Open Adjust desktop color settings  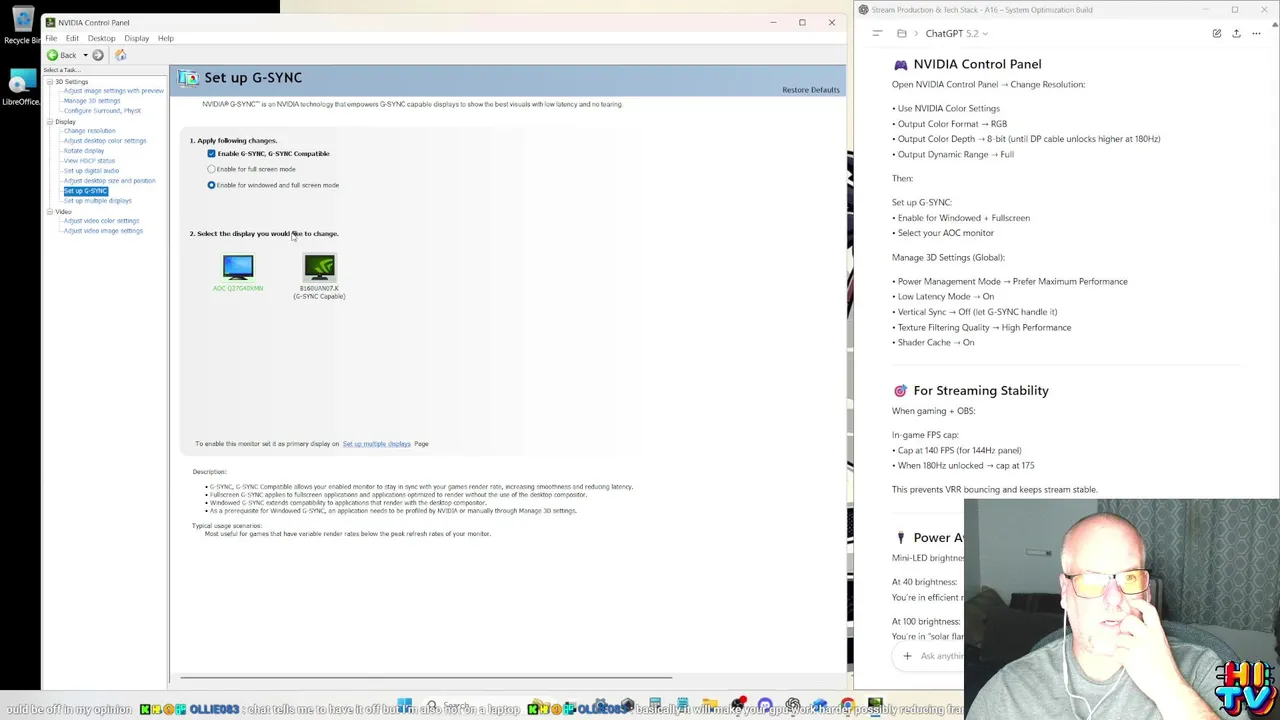tap(105, 141)
